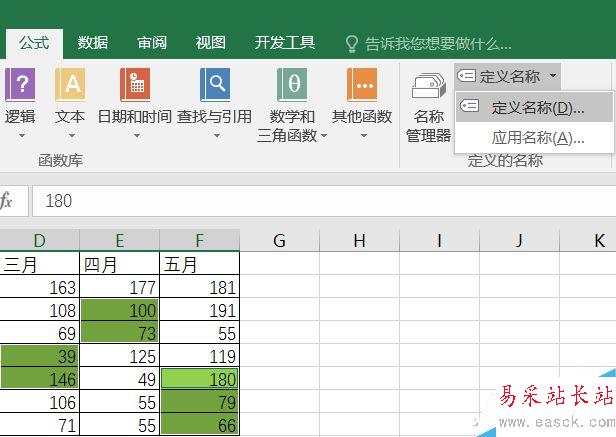Open the Text functions icon
Image resolution: width=616 pixels, height=437 pixels.
click(x=70, y=85)
